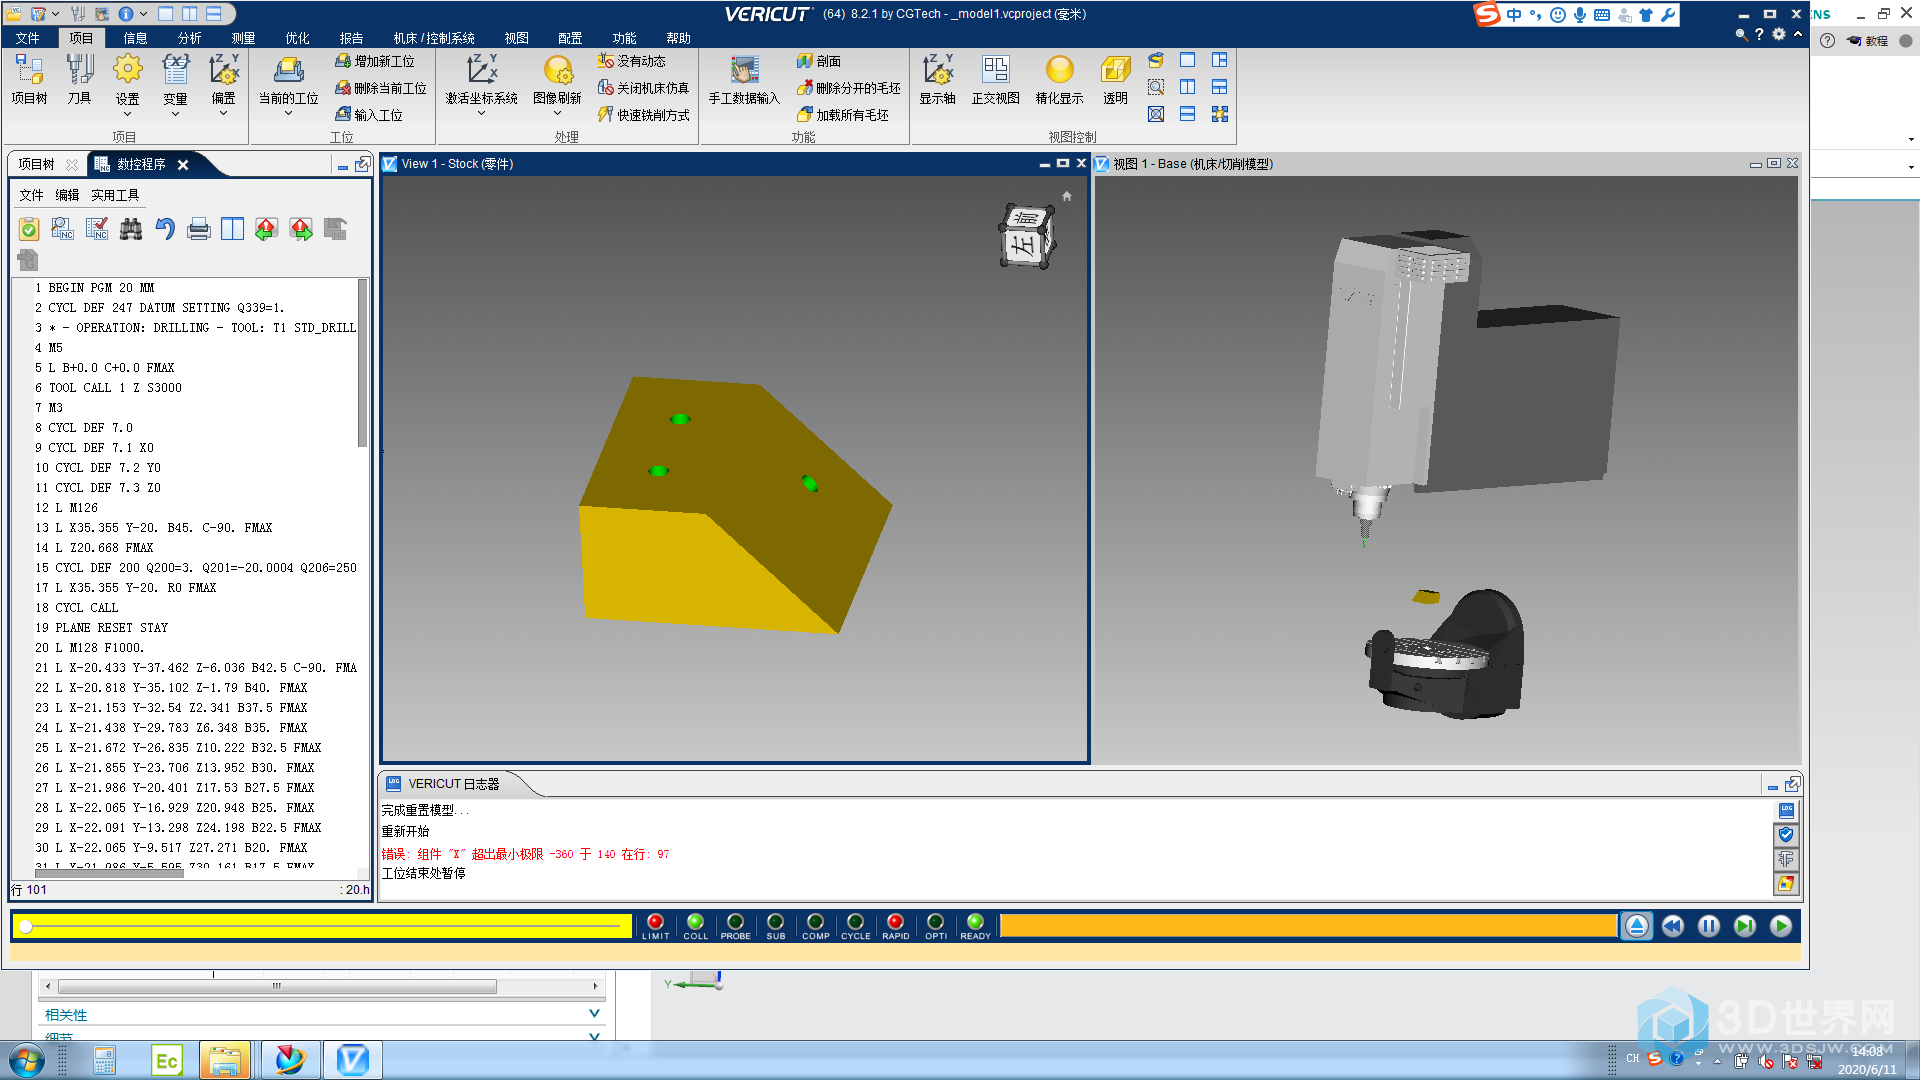Expand the 相关性 section chevron
This screenshot has height=1080, width=1920.
click(594, 1014)
